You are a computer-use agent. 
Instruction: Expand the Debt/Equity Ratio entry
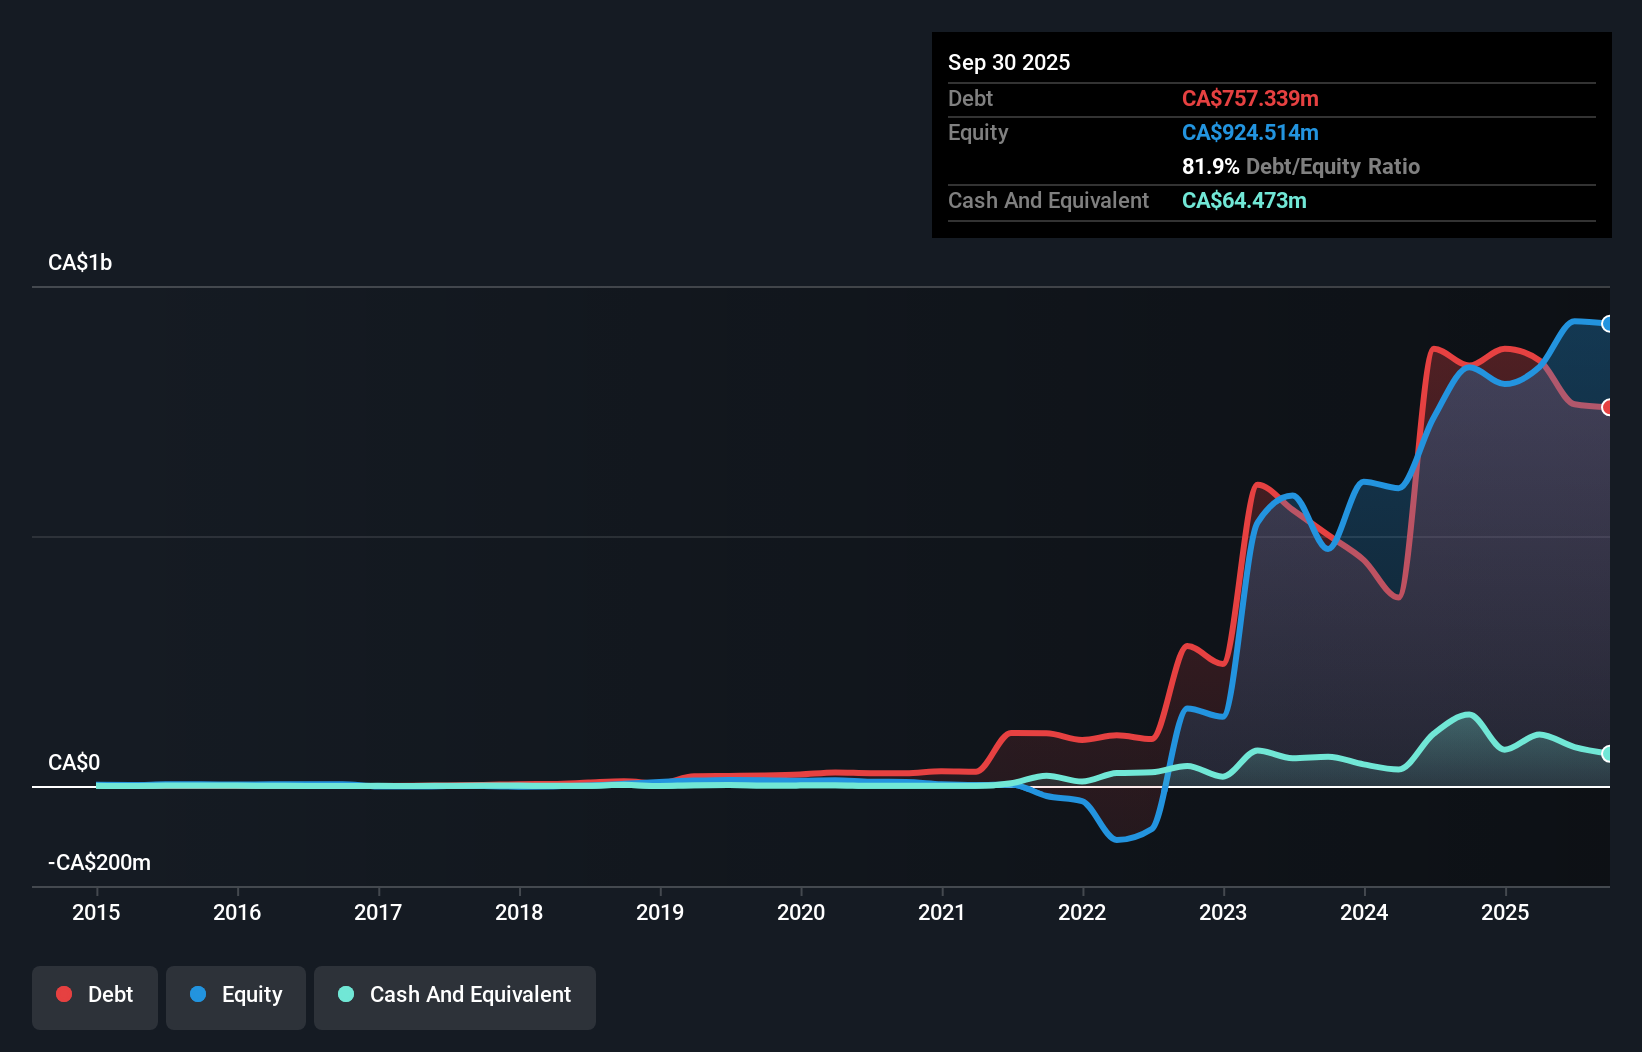1300,166
